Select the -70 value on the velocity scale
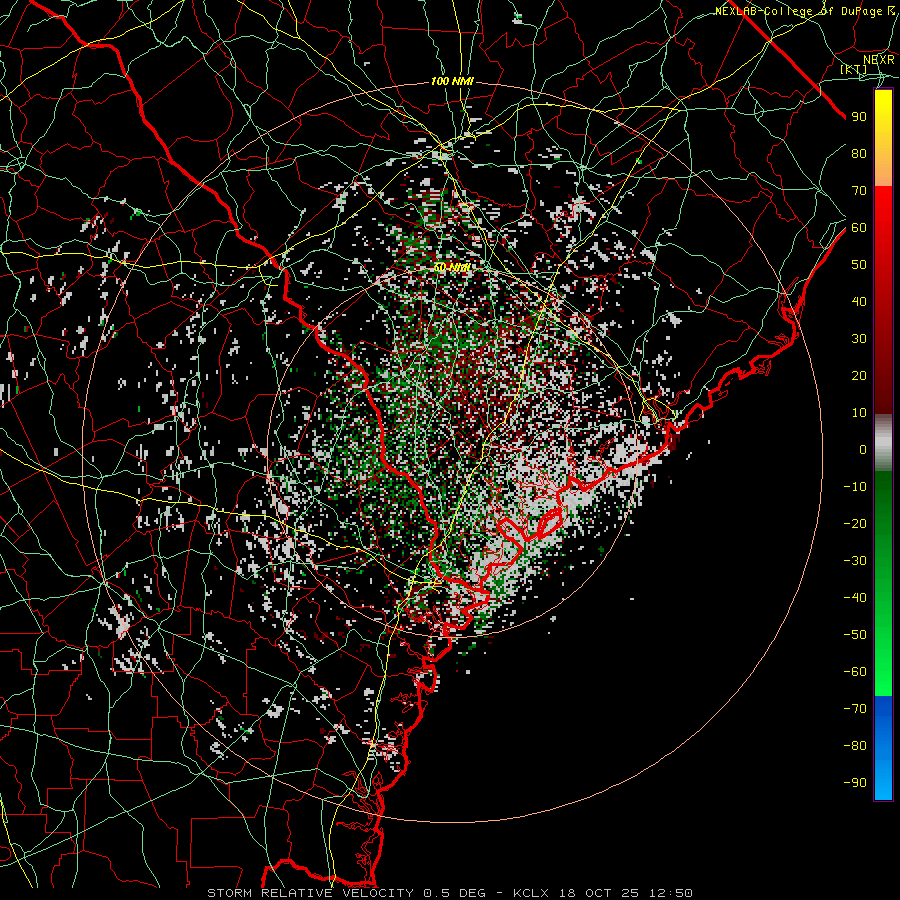Image resolution: width=900 pixels, height=900 pixels. click(x=855, y=708)
